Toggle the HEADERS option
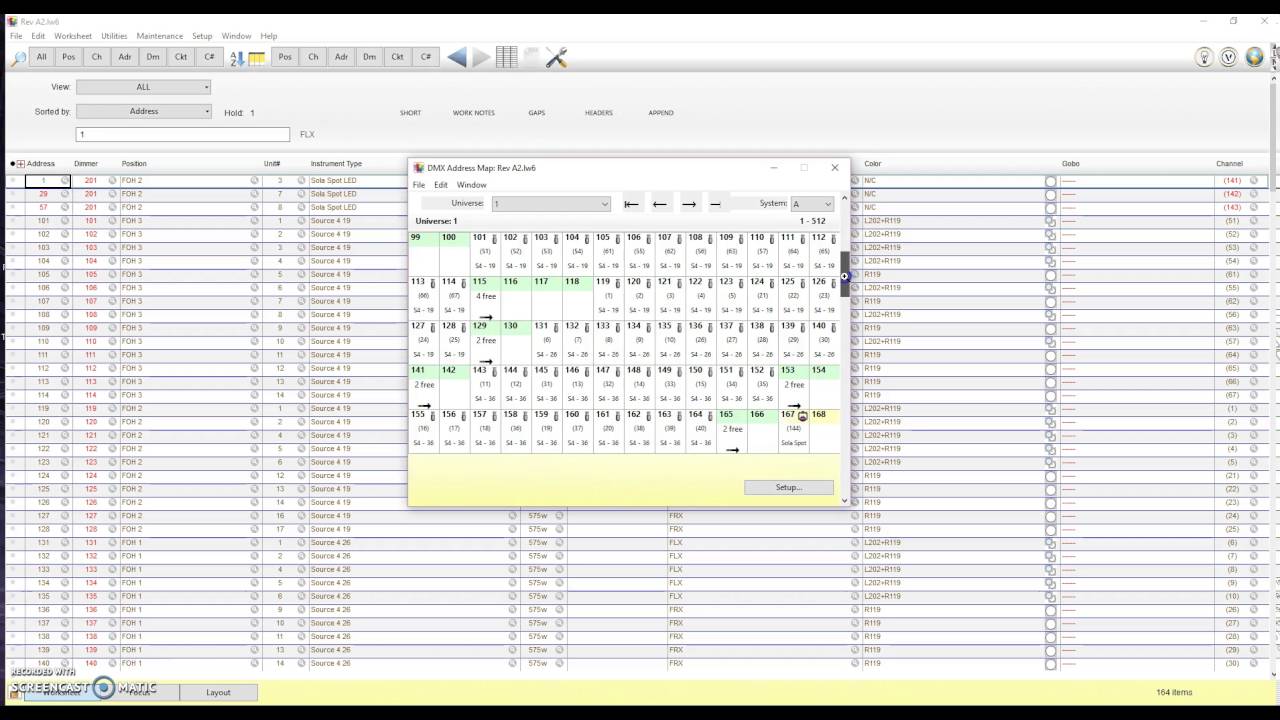The height and width of the screenshot is (720, 1280). pos(599,113)
